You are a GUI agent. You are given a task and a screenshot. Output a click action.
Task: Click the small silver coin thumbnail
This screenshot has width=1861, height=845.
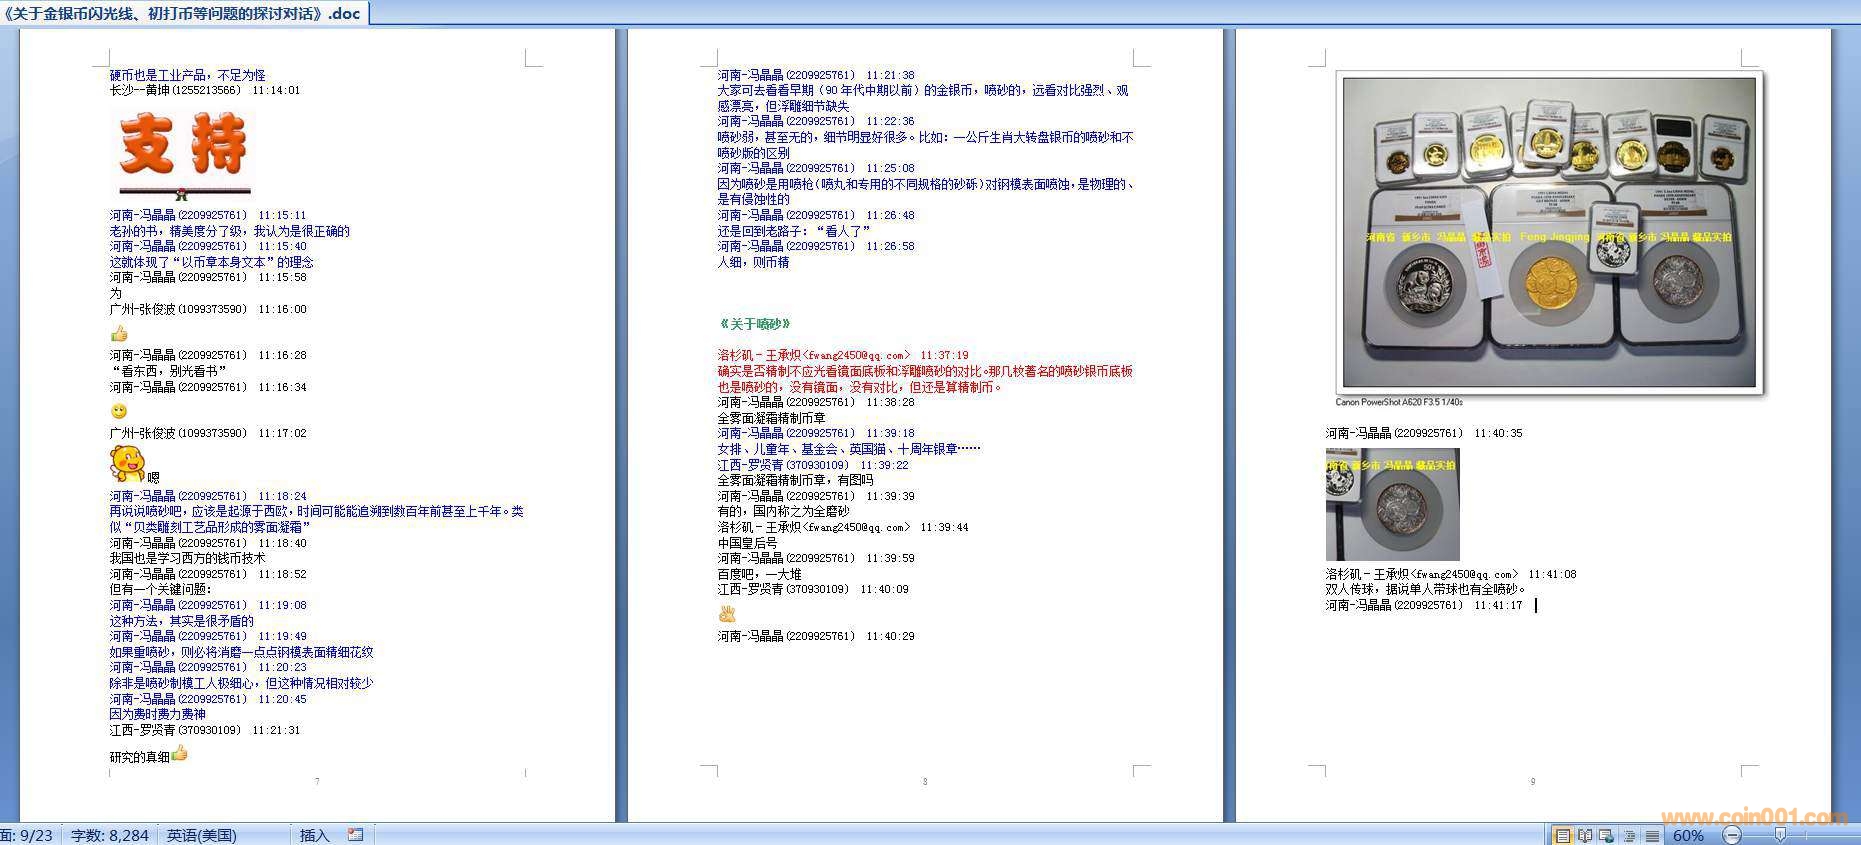pyautogui.click(x=1392, y=505)
